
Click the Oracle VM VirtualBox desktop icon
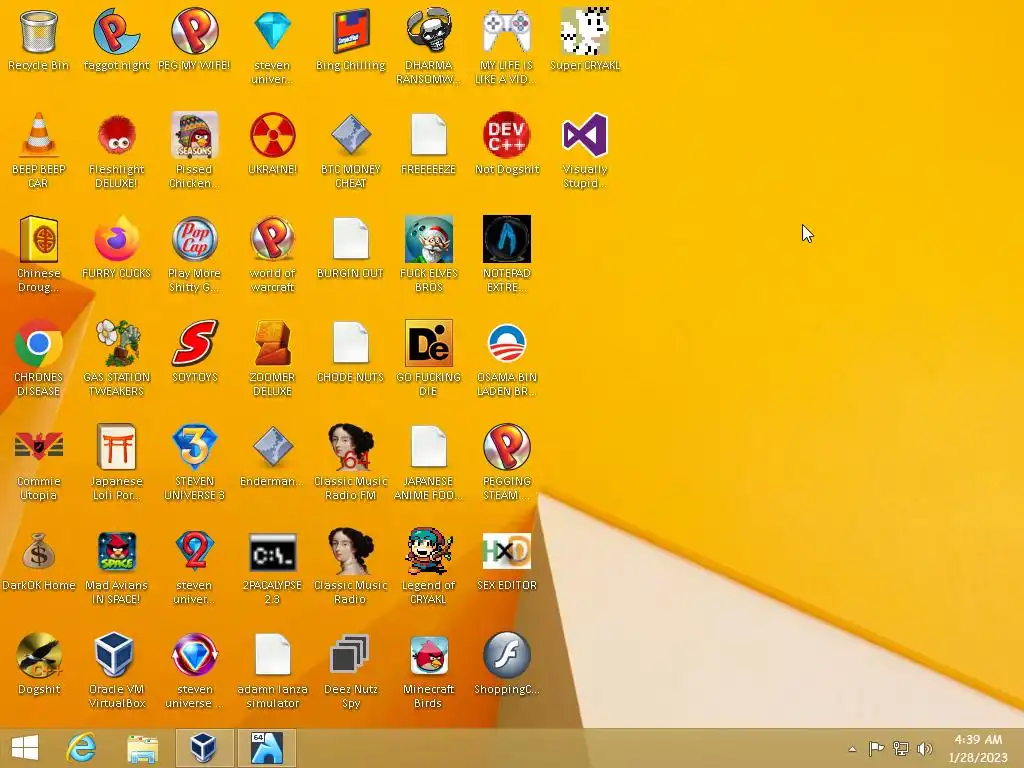point(115,654)
